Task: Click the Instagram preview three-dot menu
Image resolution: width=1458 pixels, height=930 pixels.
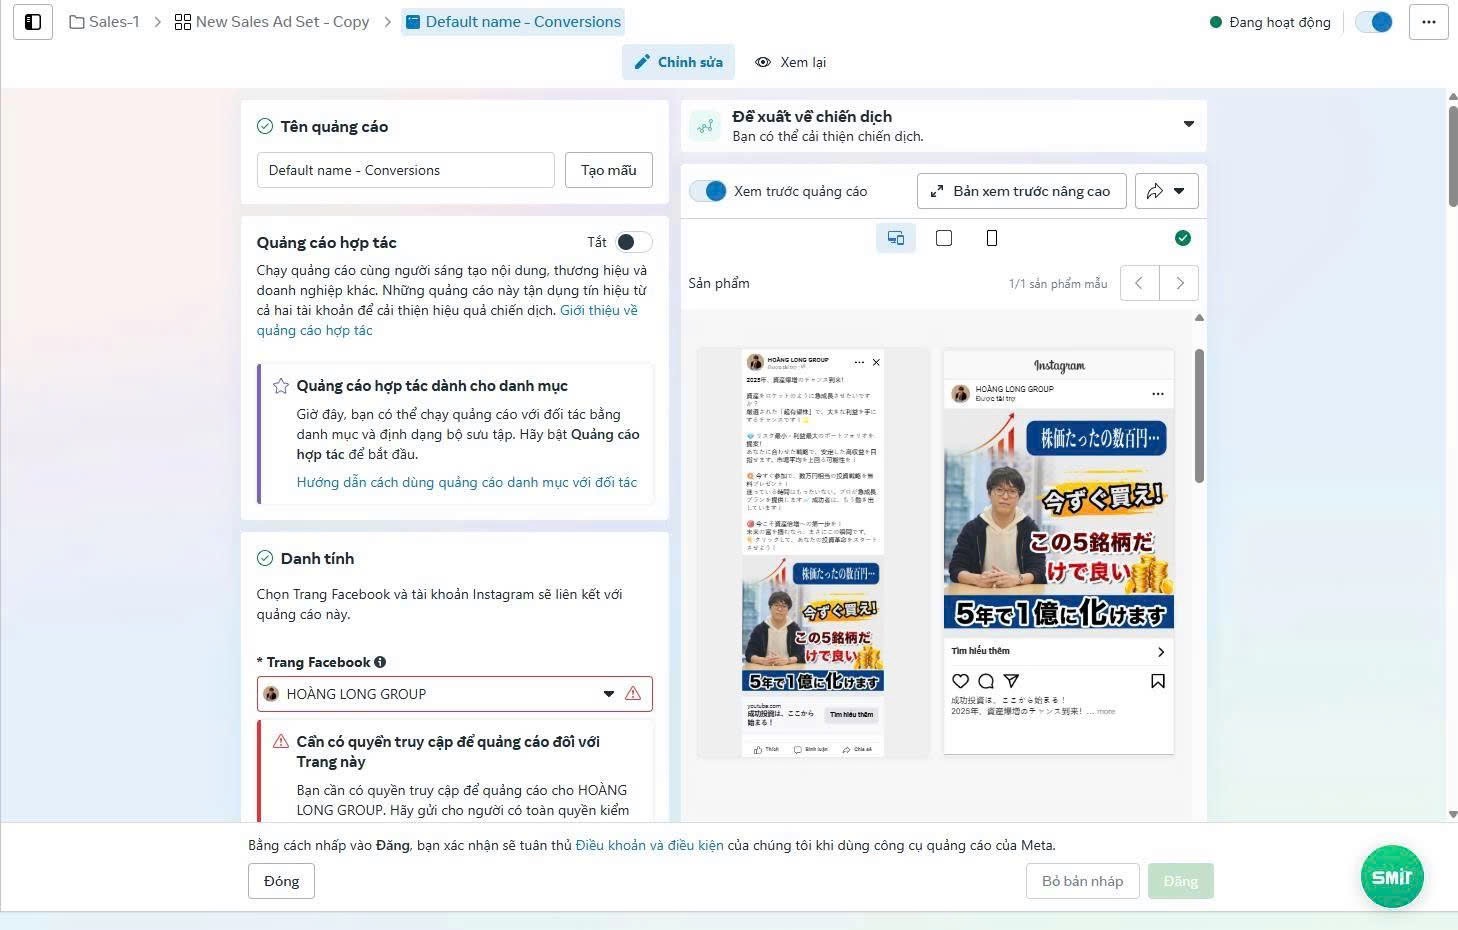Action: pyautogui.click(x=1158, y=394)
